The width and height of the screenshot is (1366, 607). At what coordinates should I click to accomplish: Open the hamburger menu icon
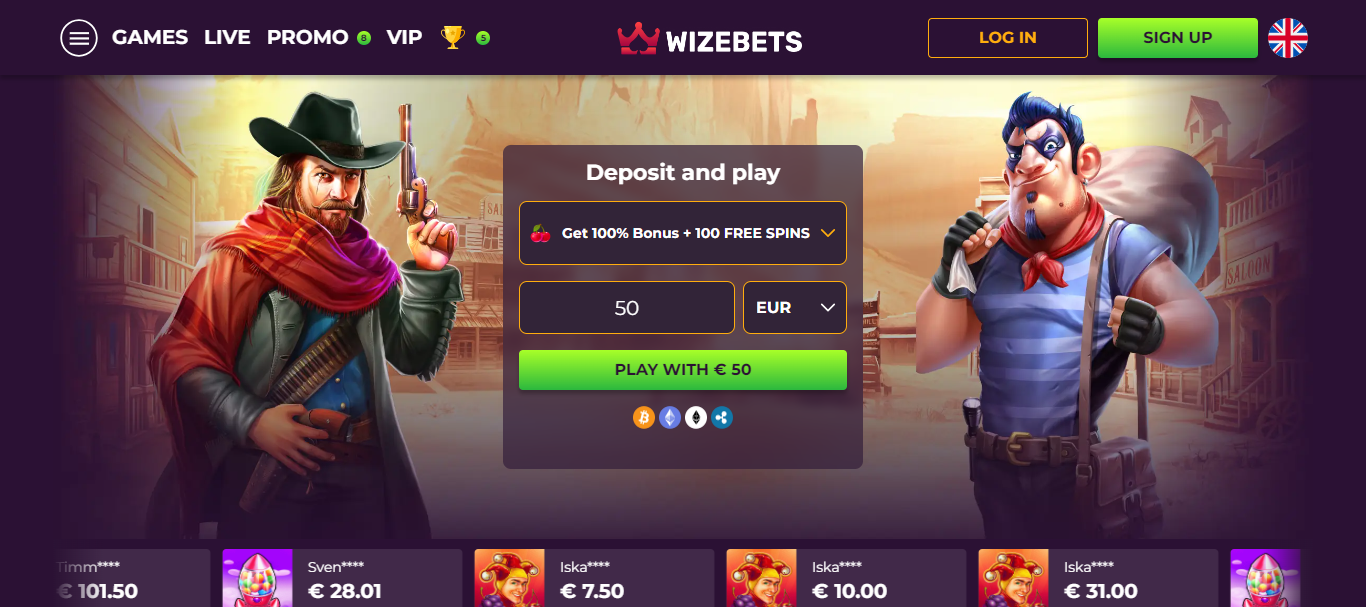point(78,38)
